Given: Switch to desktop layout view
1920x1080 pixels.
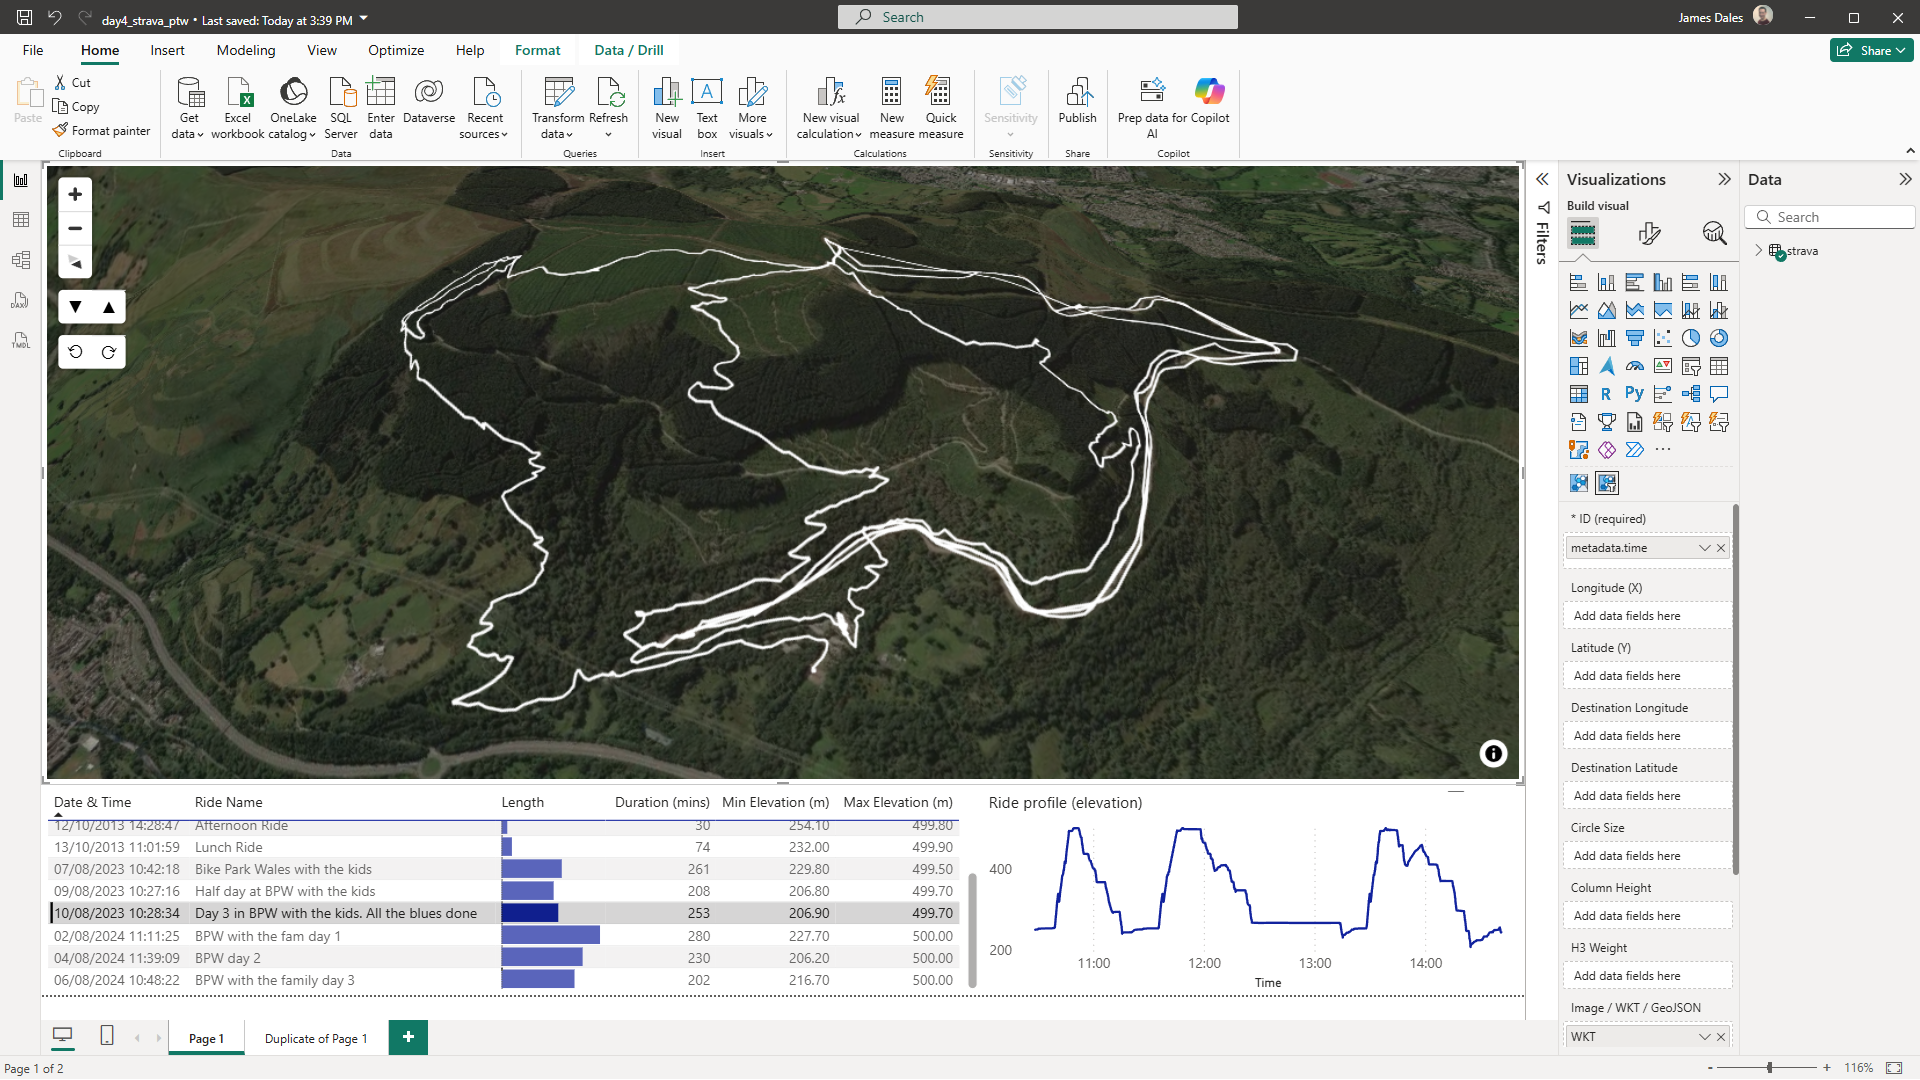Looking at the screenshot, I should pyautogui.click(x=63, y=1036).
